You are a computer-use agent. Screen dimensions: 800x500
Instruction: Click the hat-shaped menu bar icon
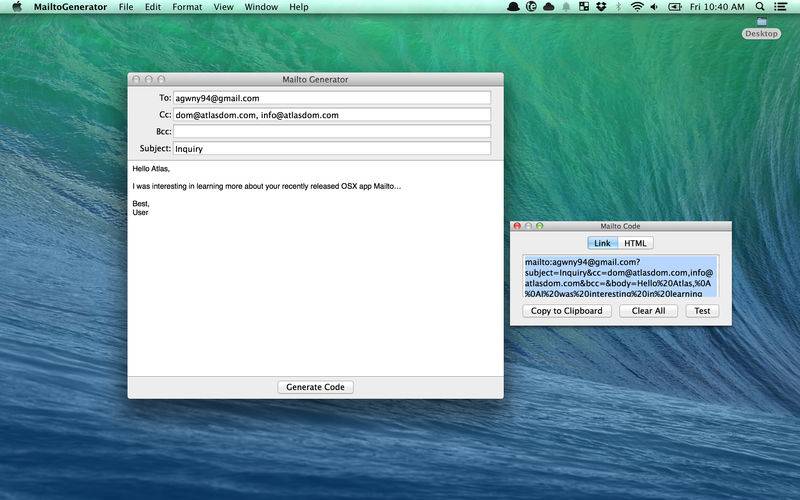pyautogui.click(x=513, y=7)
